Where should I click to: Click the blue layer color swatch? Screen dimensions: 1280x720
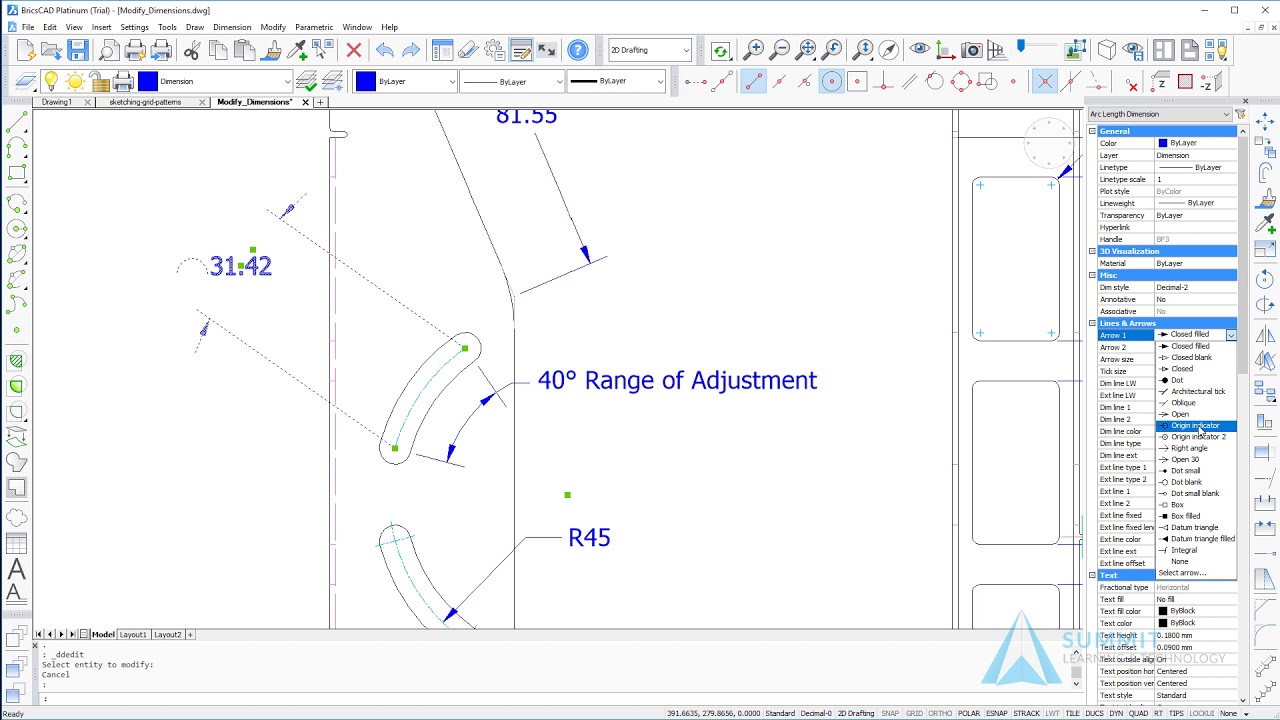point(148,81)
